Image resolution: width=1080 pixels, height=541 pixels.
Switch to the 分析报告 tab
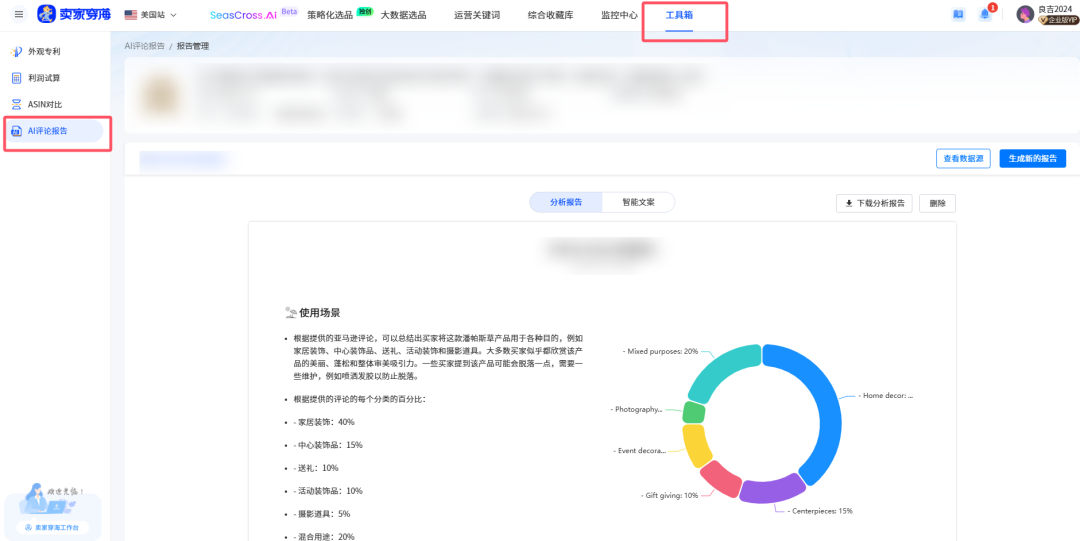tap(566, 202)
